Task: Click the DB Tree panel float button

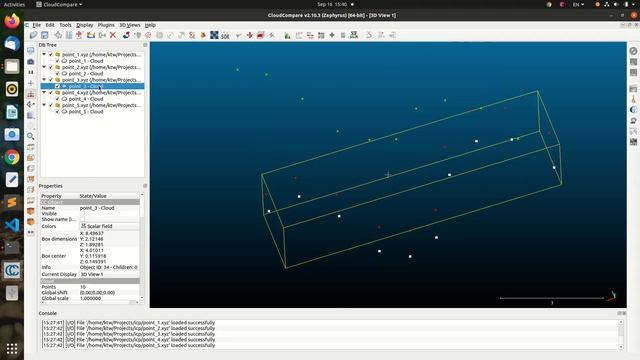Action: 145,45
